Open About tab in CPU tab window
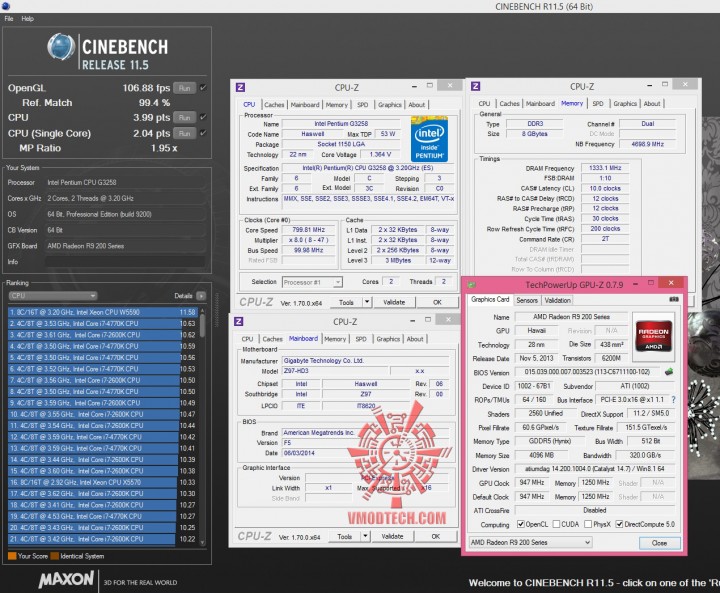The width and height of the screenshot is (720, 593). 416,105
